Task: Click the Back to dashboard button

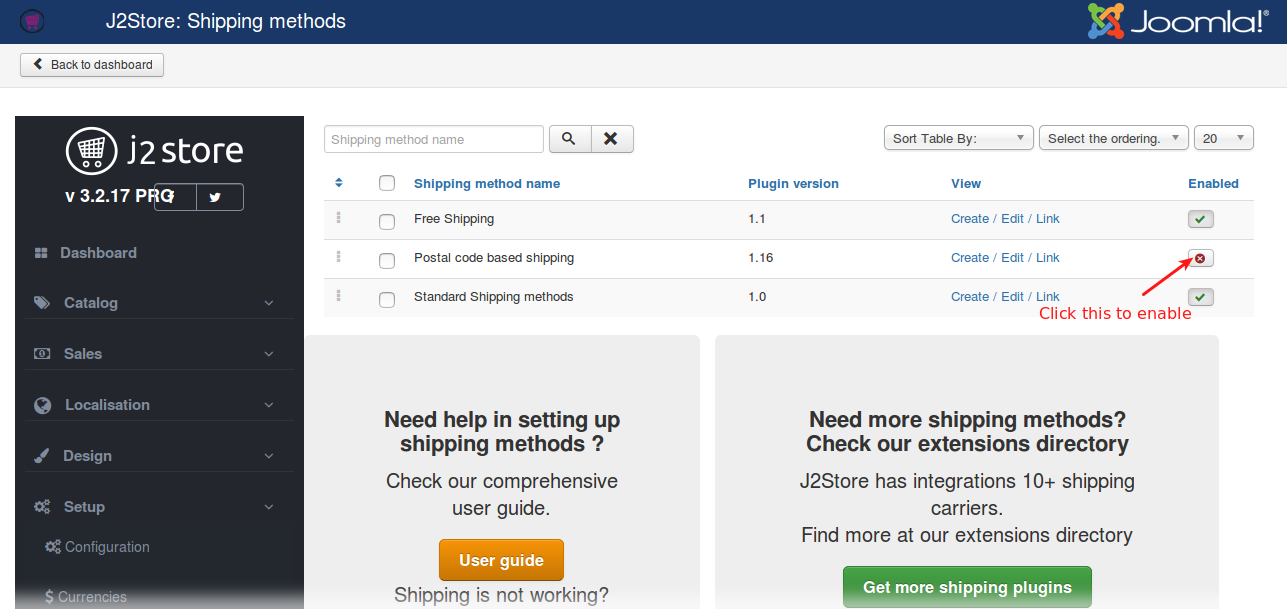Action: pyautogui.click(x=92, y=65)
